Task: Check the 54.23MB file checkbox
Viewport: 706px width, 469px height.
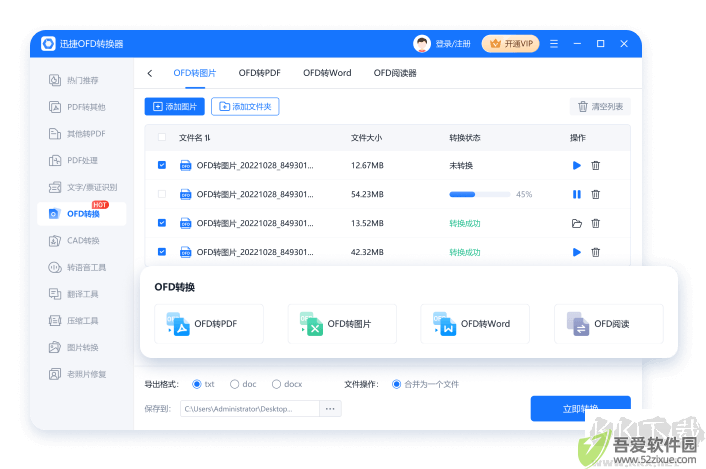Action: pos(162,194)
